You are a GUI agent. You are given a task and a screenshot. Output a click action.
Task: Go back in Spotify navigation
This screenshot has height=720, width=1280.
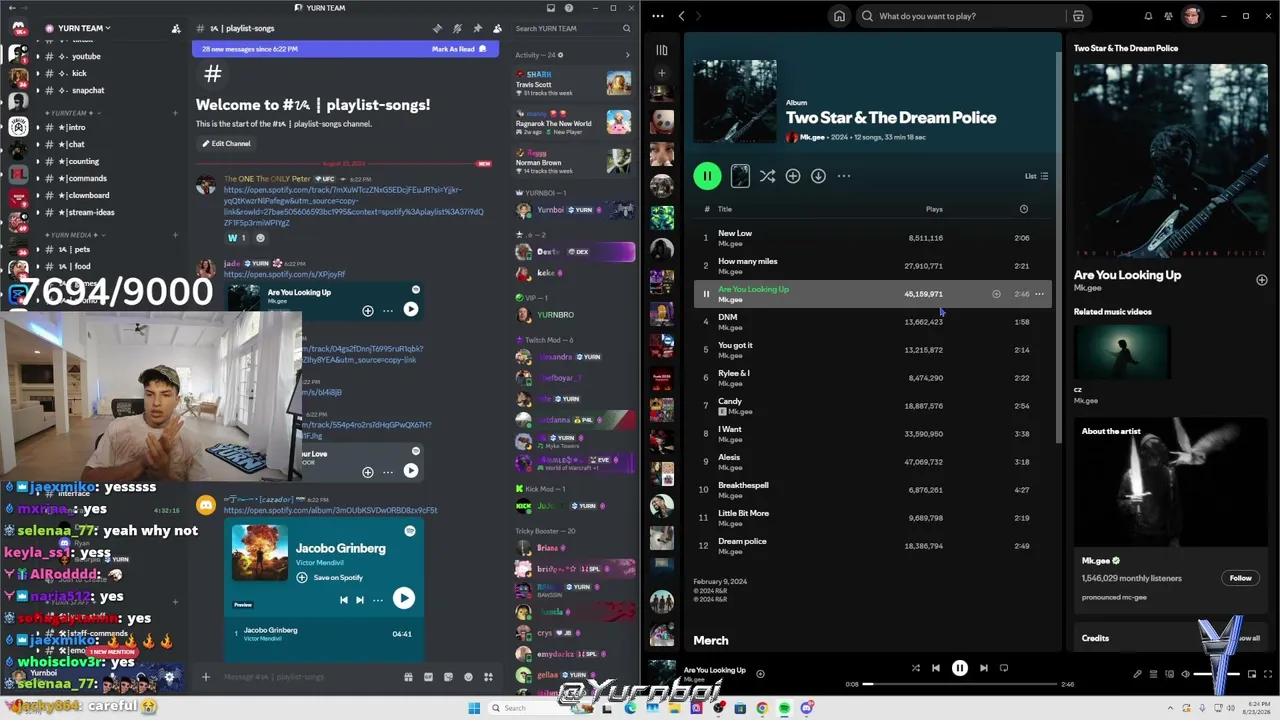pos(682,16)
